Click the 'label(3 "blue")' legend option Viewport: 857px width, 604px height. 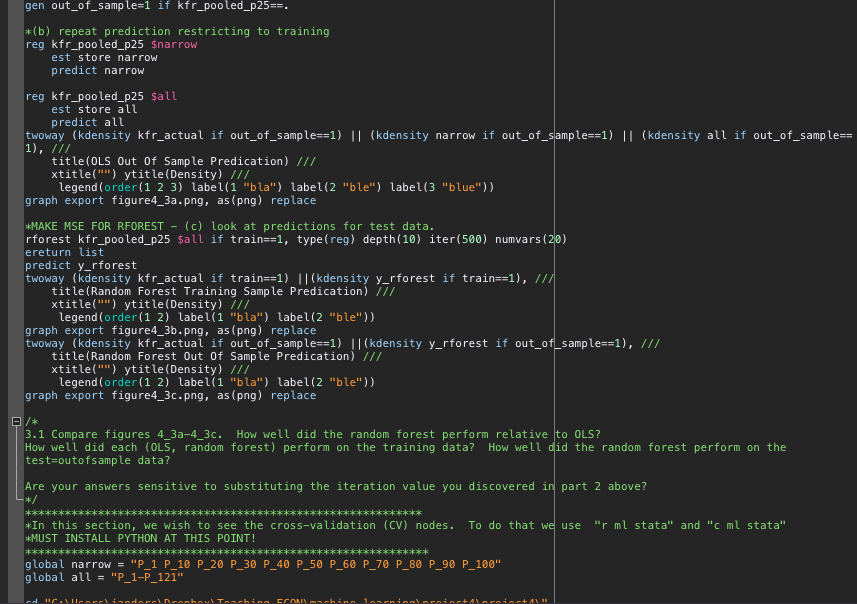[x=438, y=187]
